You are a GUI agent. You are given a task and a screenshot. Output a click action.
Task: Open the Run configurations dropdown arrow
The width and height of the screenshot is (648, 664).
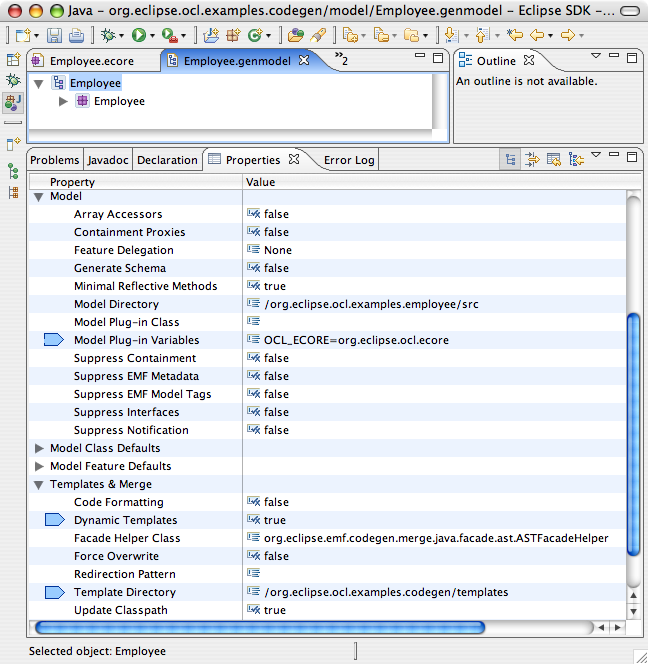point(152,36)
